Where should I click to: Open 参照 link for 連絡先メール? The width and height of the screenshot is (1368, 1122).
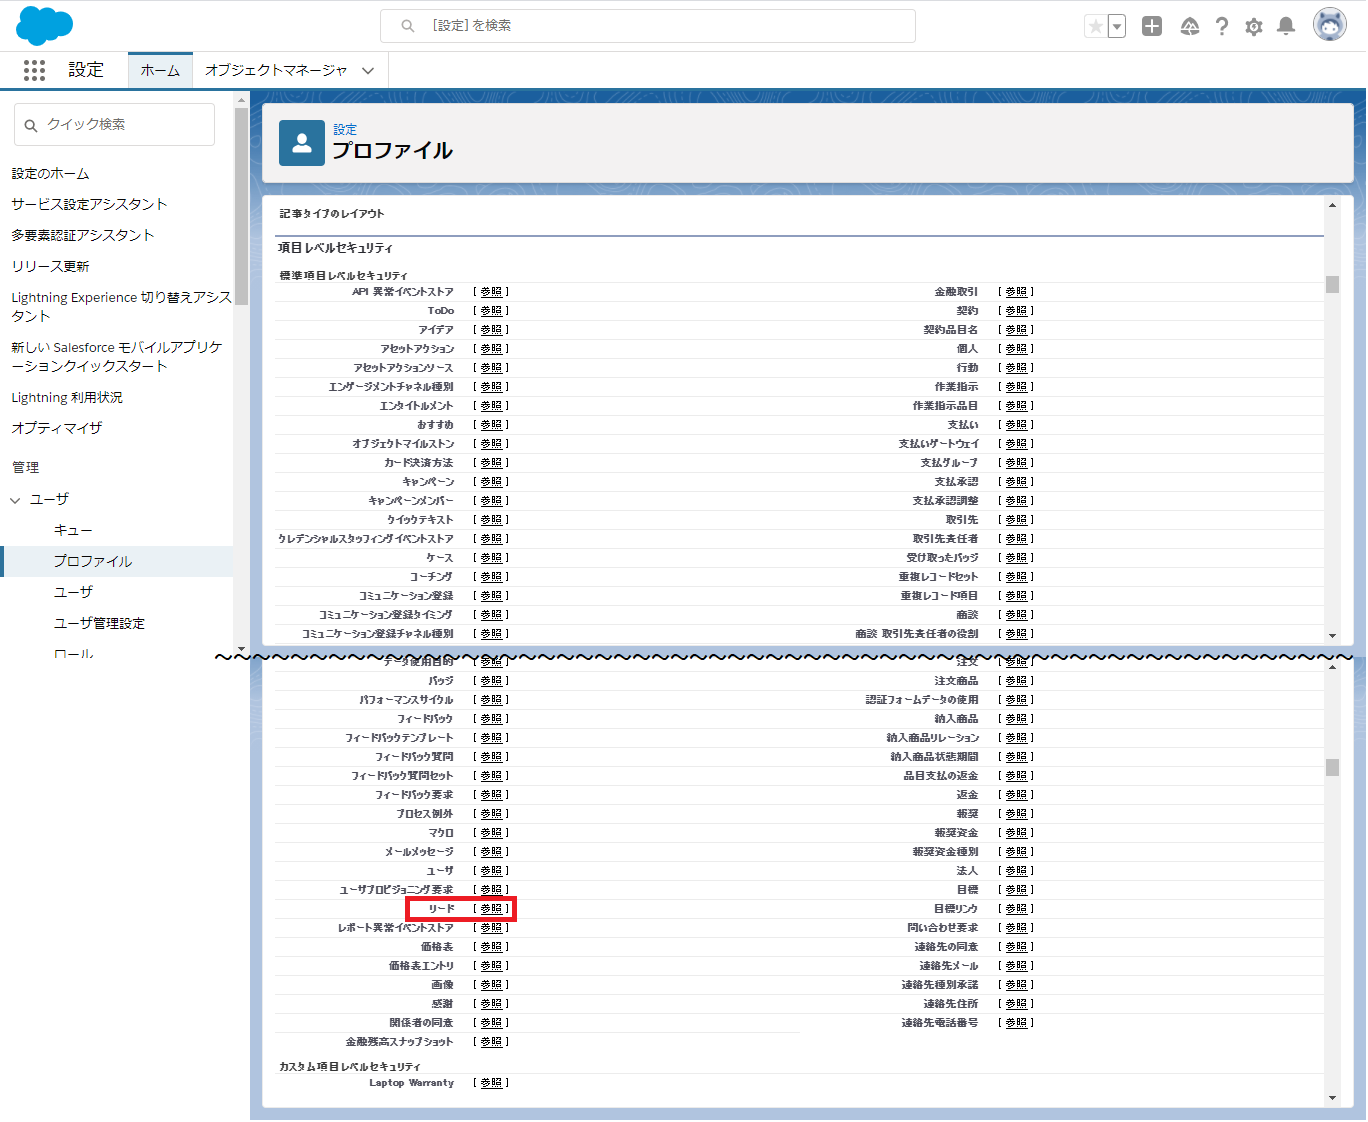(x=1016, y=966)
